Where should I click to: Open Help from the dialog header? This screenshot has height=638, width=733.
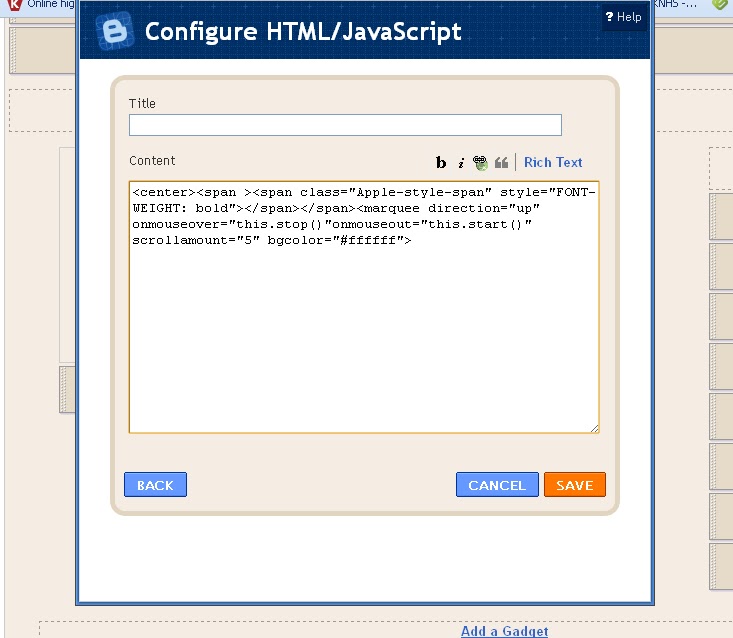pyautogui.click(x=623, y=17)
